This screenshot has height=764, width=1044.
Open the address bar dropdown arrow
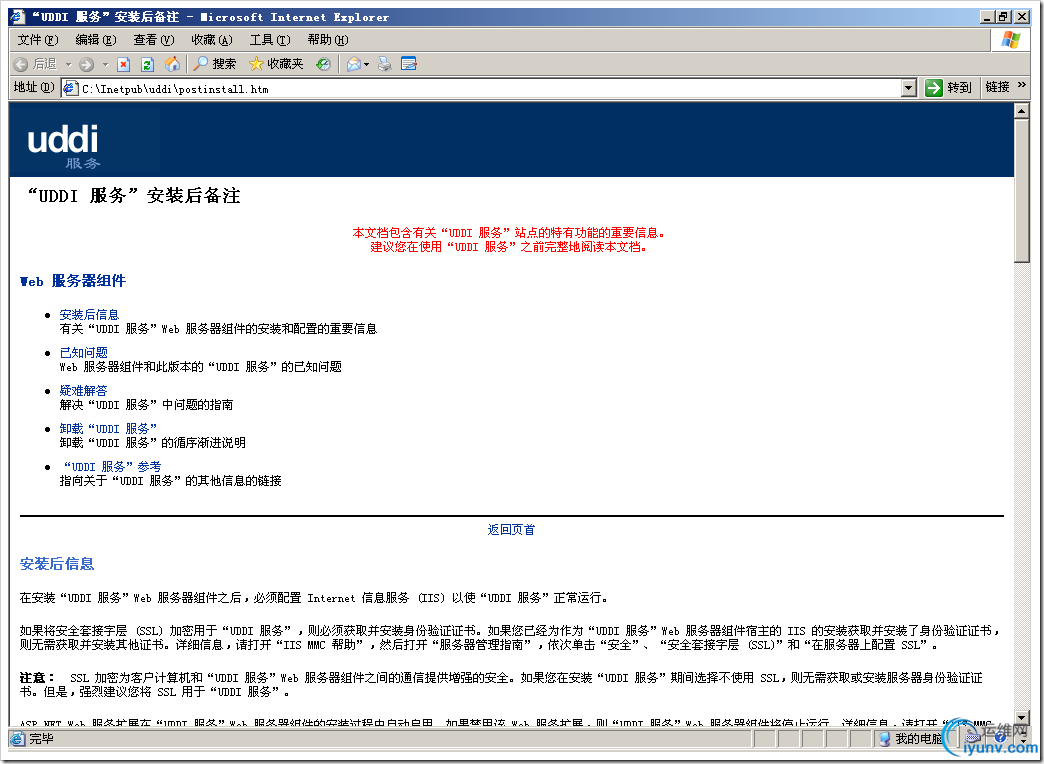909,87
